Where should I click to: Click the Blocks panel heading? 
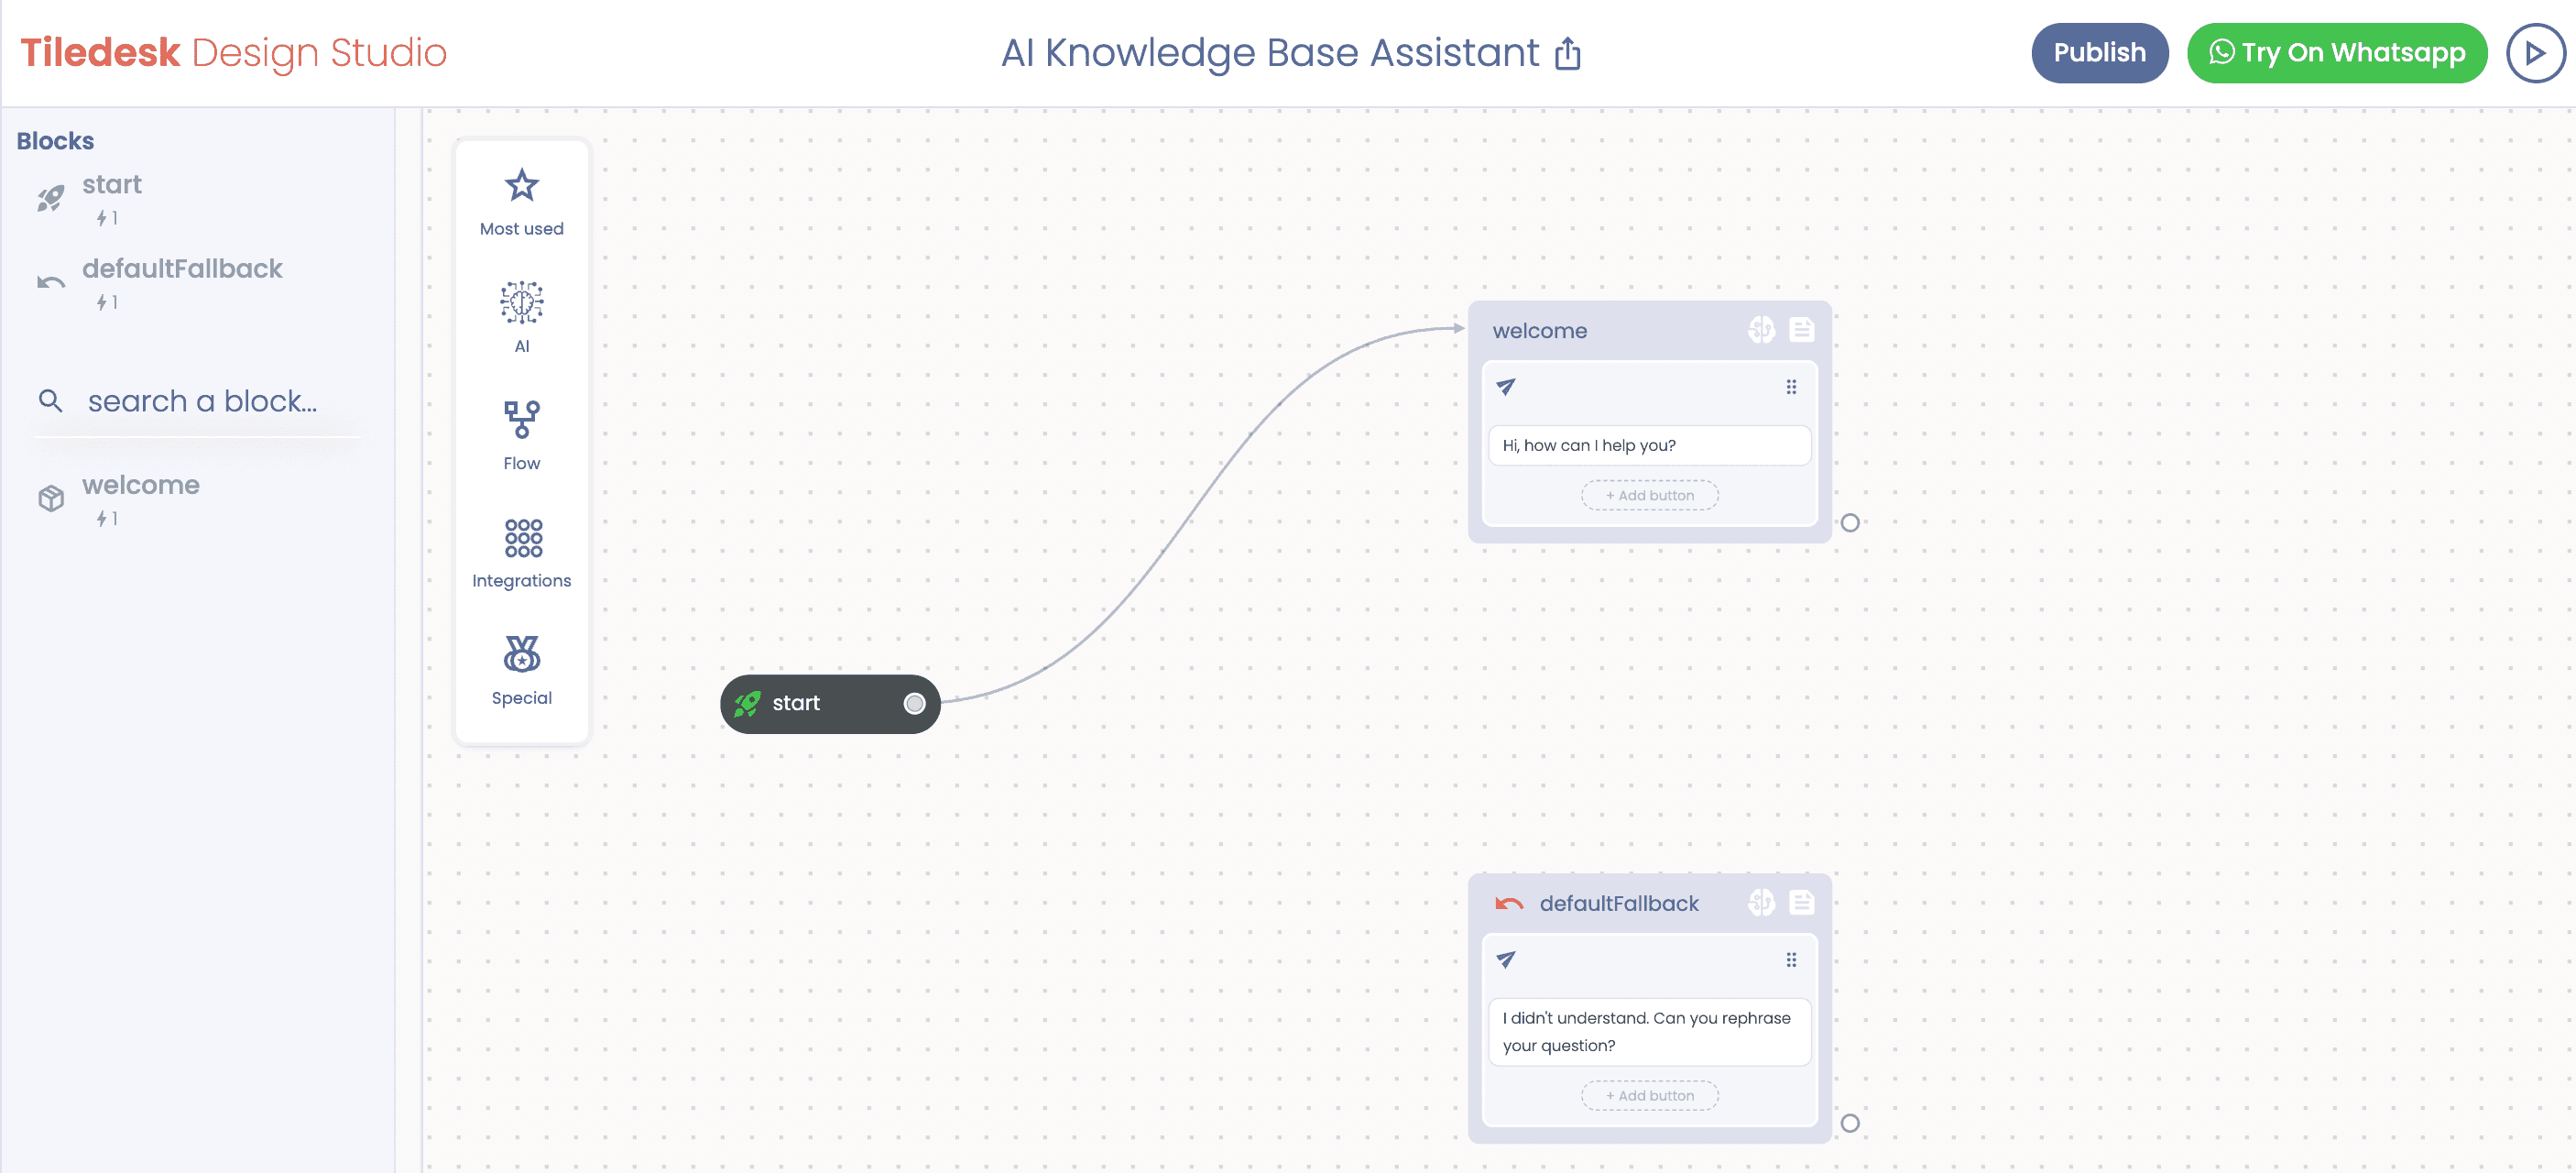pyautogui.click(x=55, y=141)
